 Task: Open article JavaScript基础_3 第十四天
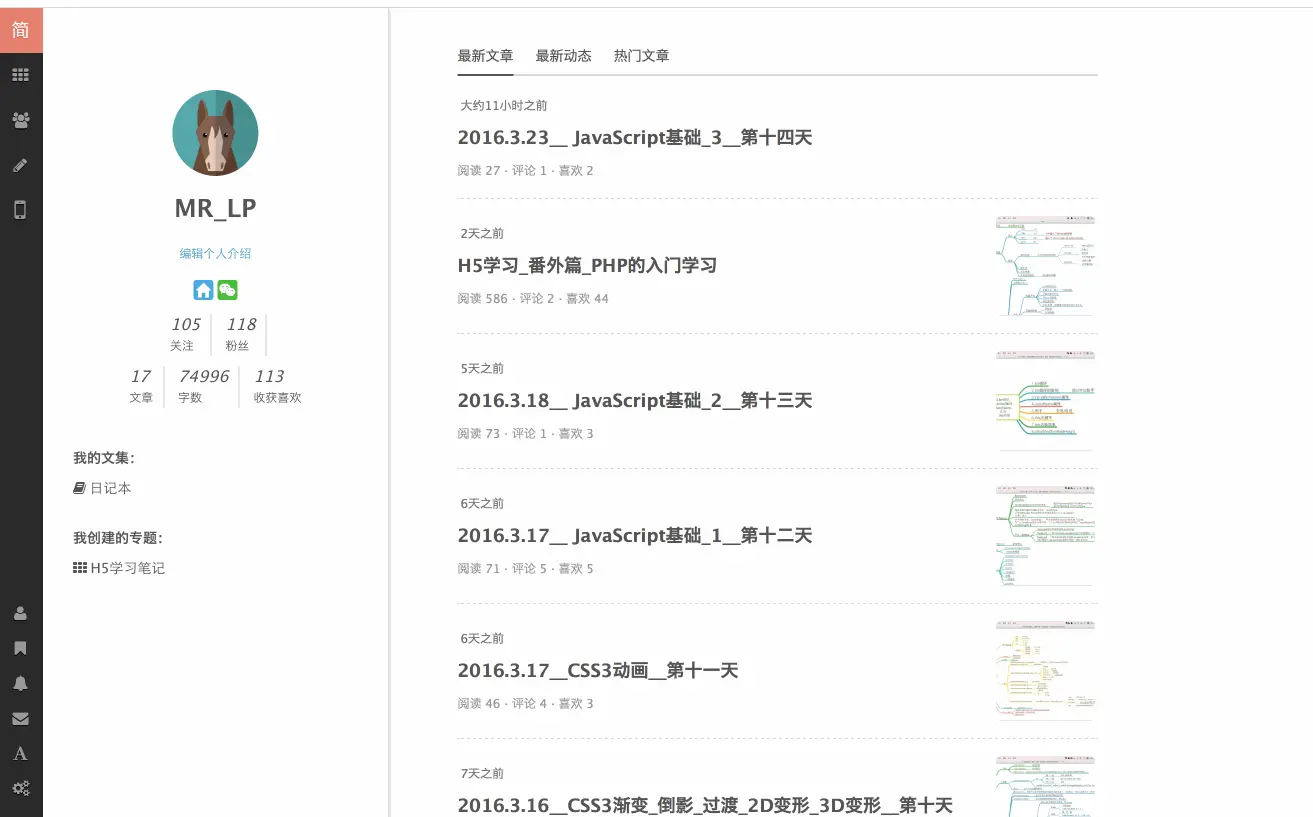coord(634,138)
